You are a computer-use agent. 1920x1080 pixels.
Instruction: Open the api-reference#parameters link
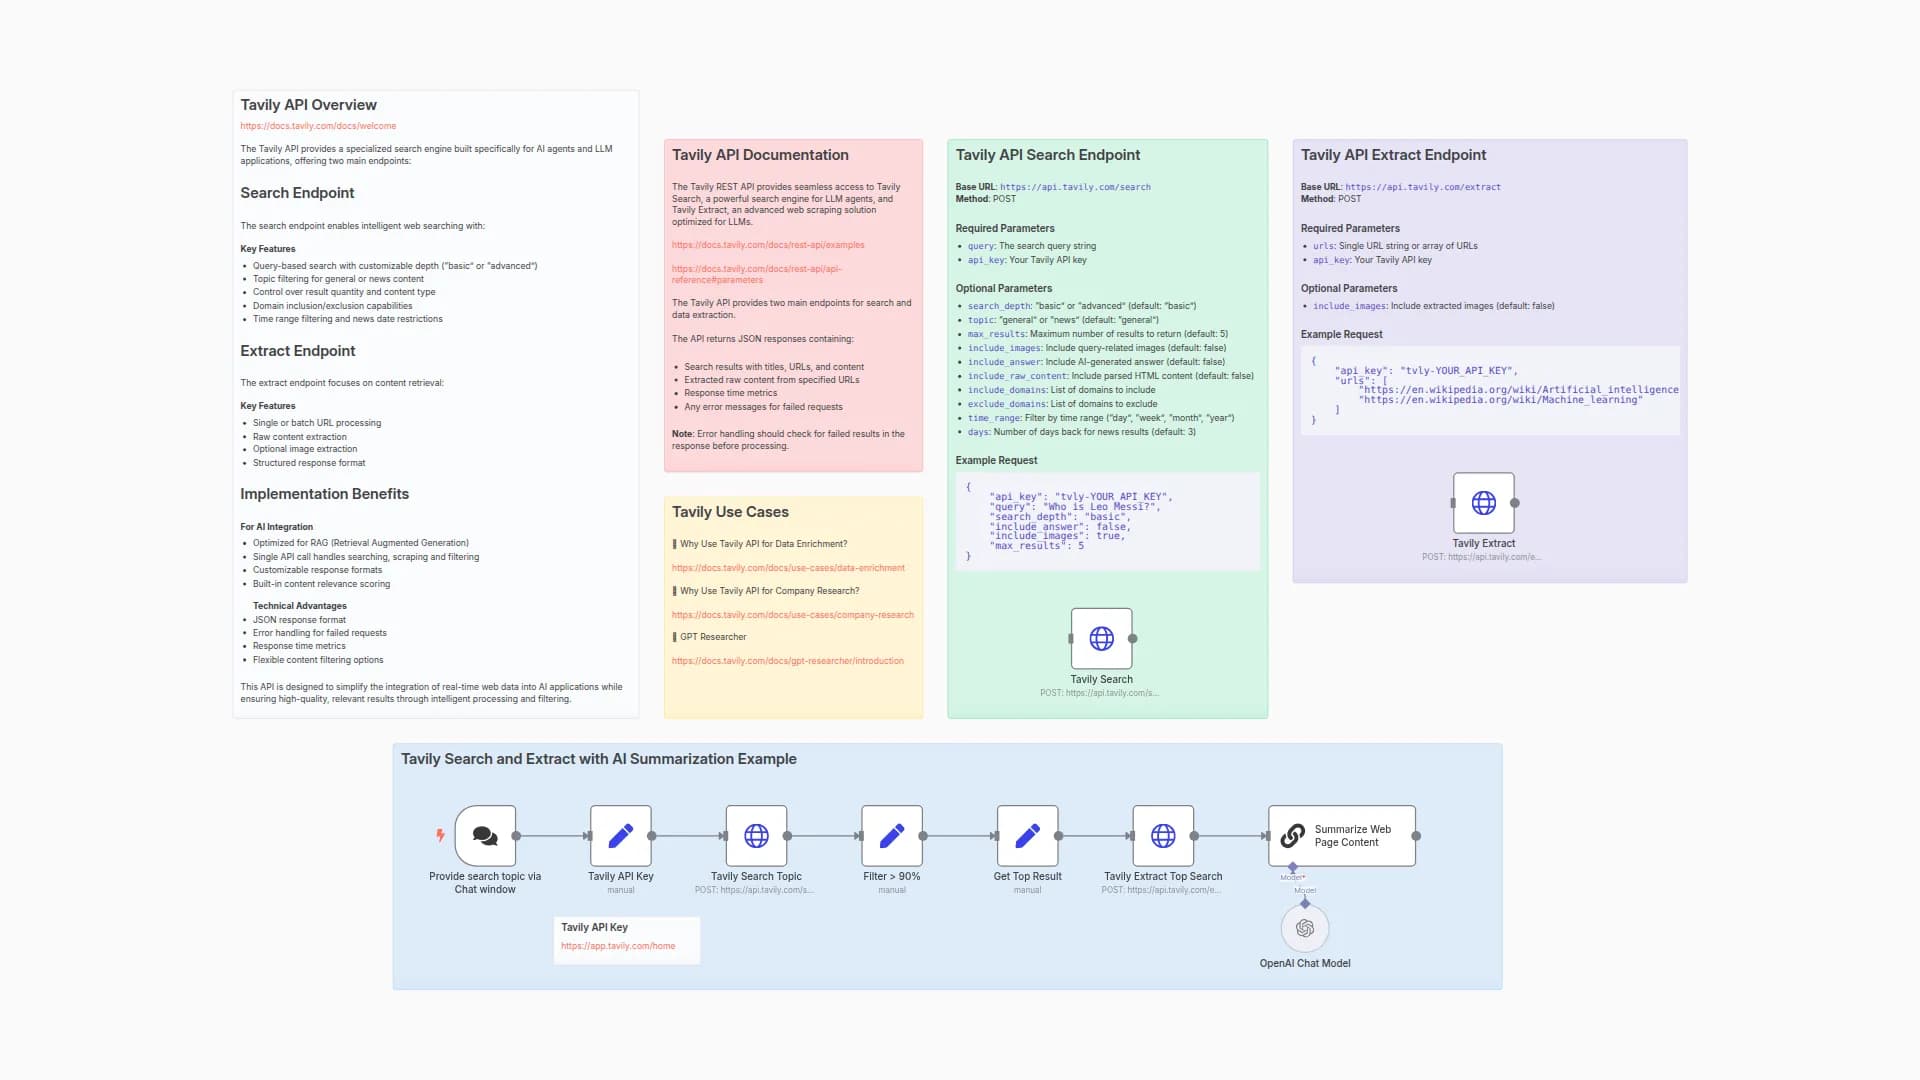(757, 274)
